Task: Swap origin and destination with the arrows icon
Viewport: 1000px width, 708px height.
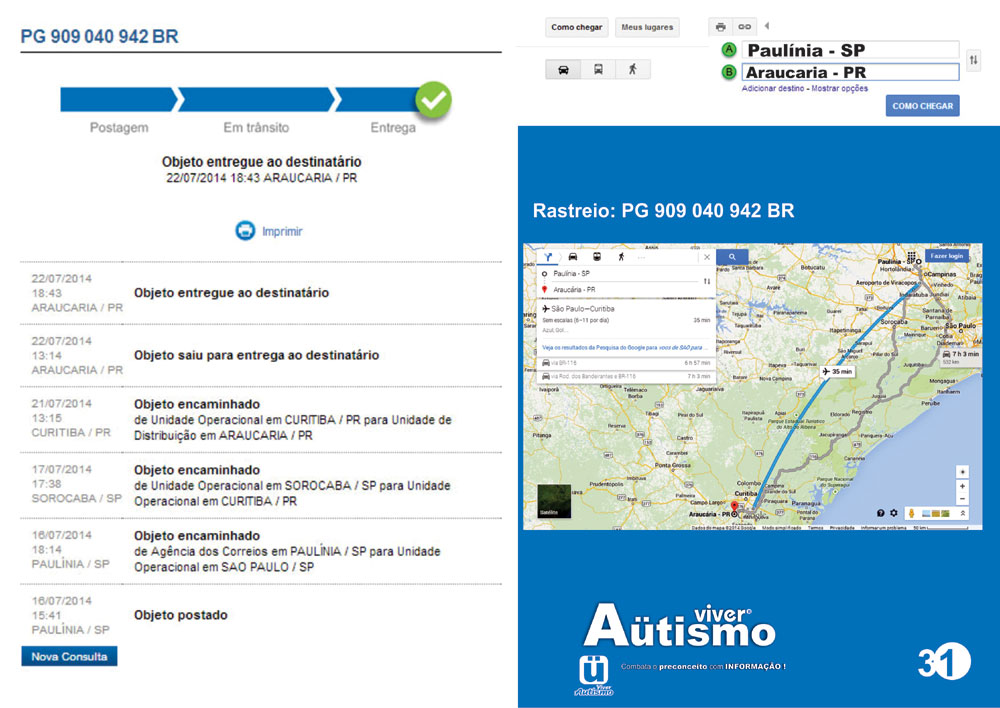Action: click(x=973, y=61)
